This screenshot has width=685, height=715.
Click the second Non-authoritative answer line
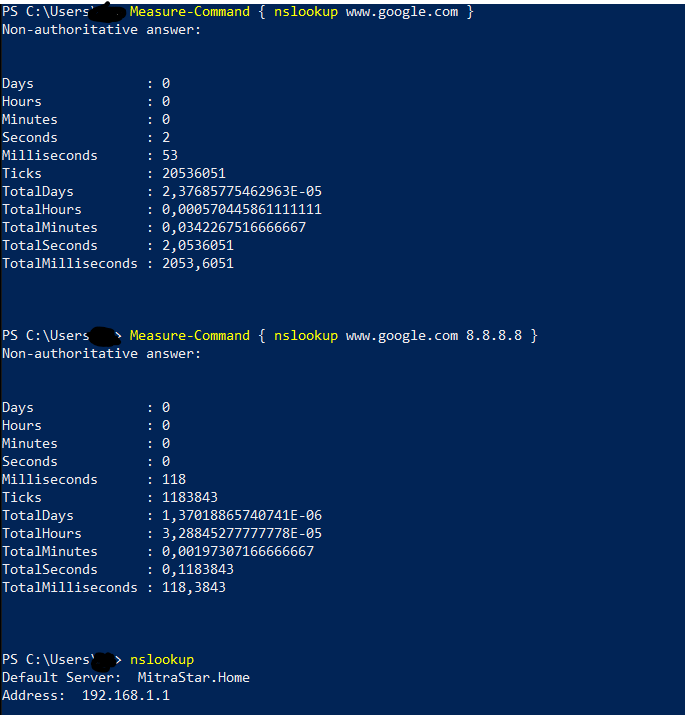coord(102,354)
